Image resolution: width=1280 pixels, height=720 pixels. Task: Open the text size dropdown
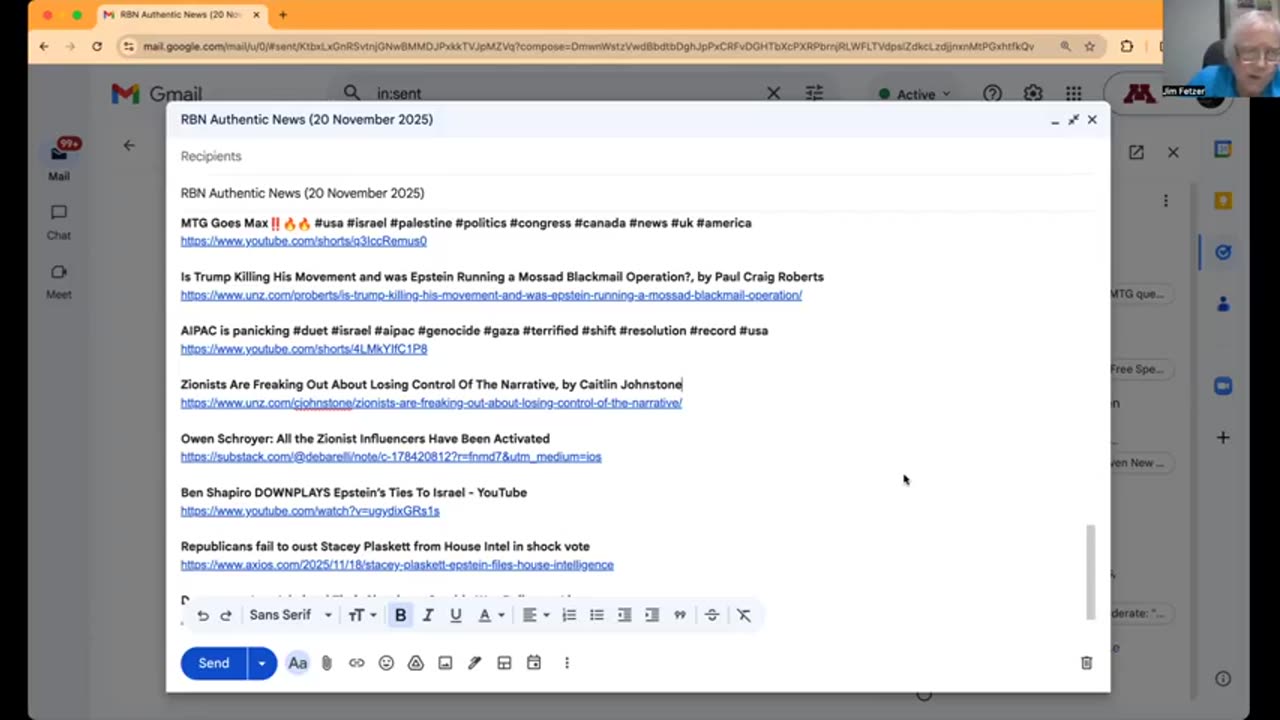click(x=361, y=615)
